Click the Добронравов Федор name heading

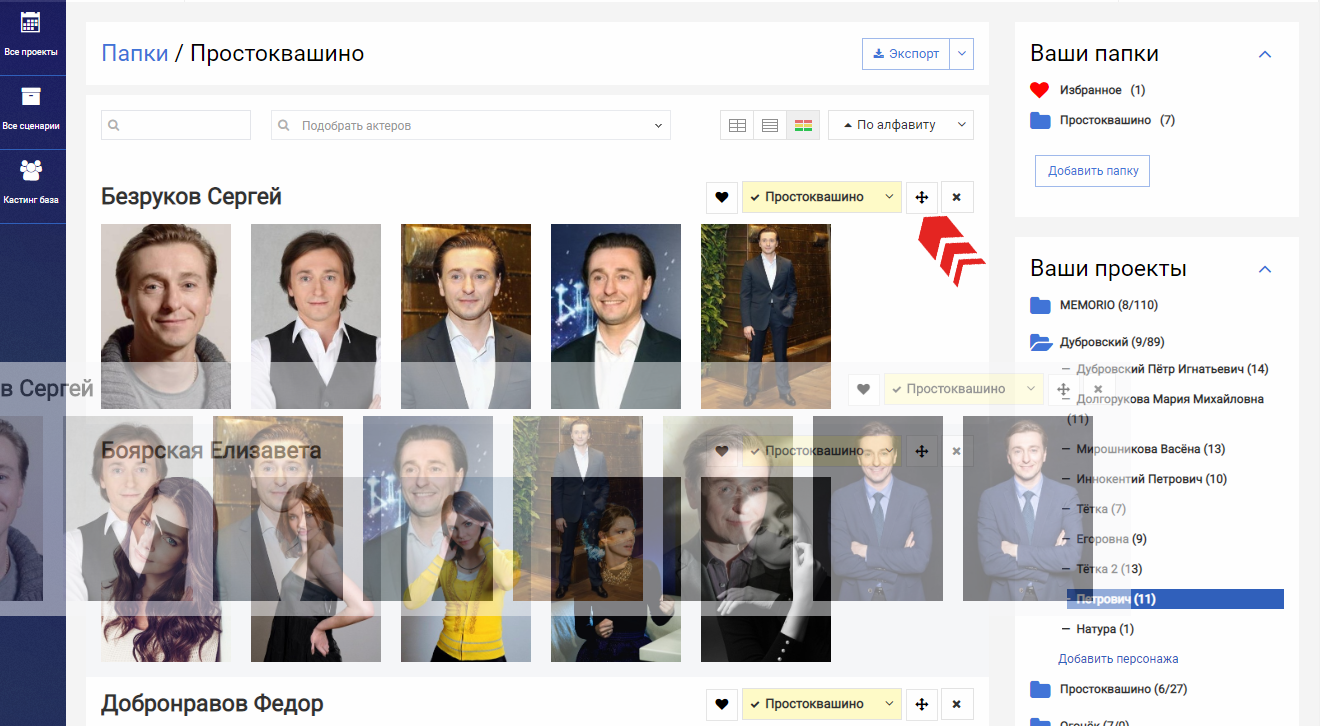(212, 704)
